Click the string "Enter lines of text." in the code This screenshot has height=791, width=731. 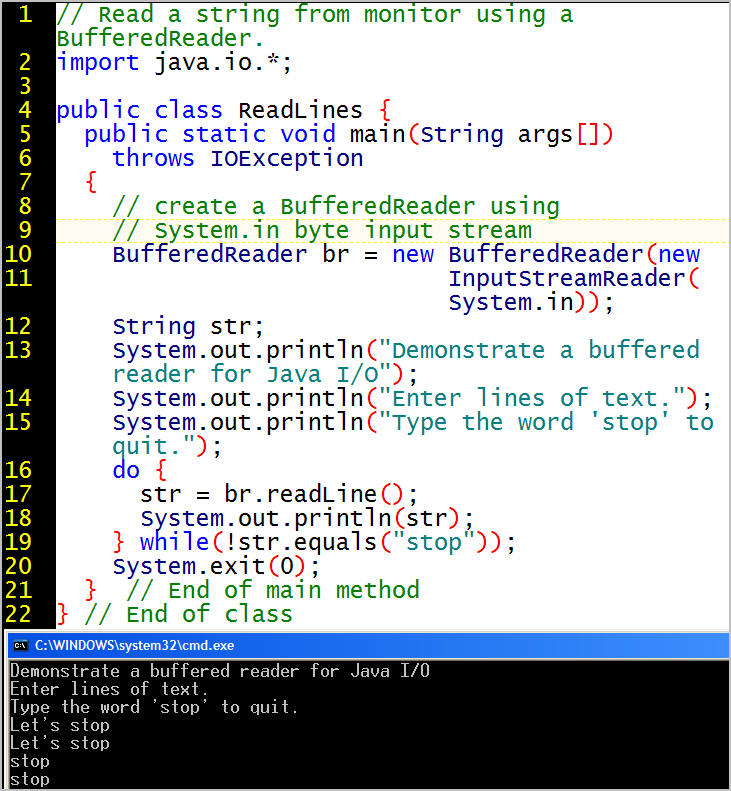coord(532,399)
